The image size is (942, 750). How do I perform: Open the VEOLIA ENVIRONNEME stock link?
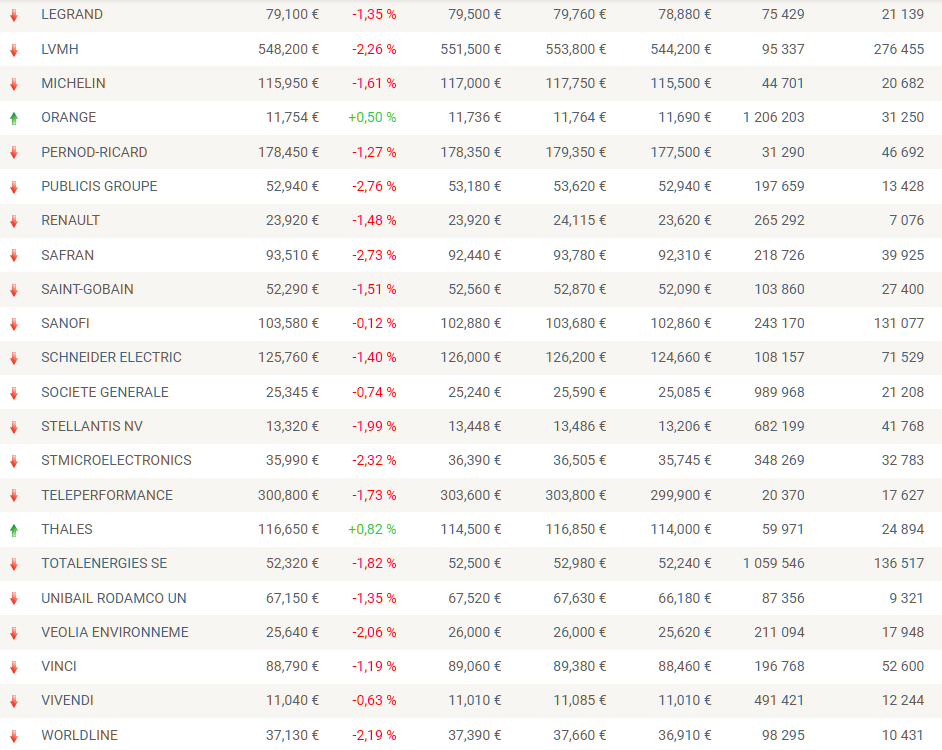point(115,632)
